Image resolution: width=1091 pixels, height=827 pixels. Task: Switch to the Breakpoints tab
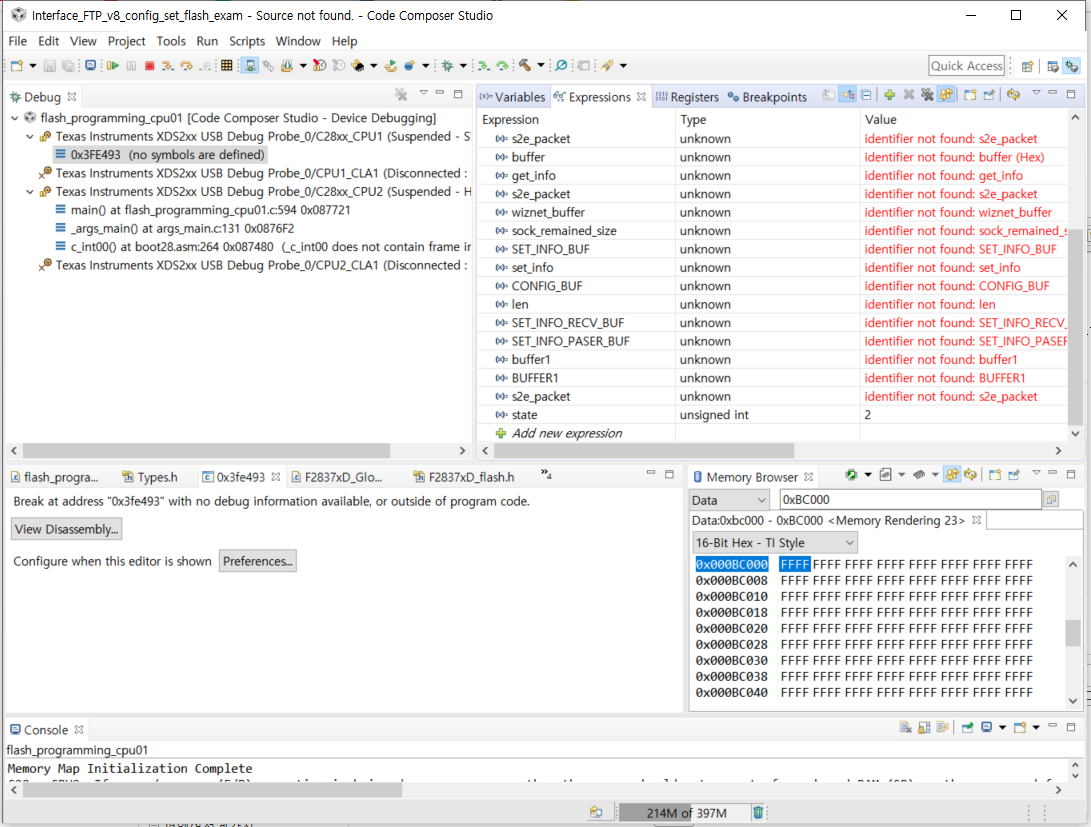point(767,97)
